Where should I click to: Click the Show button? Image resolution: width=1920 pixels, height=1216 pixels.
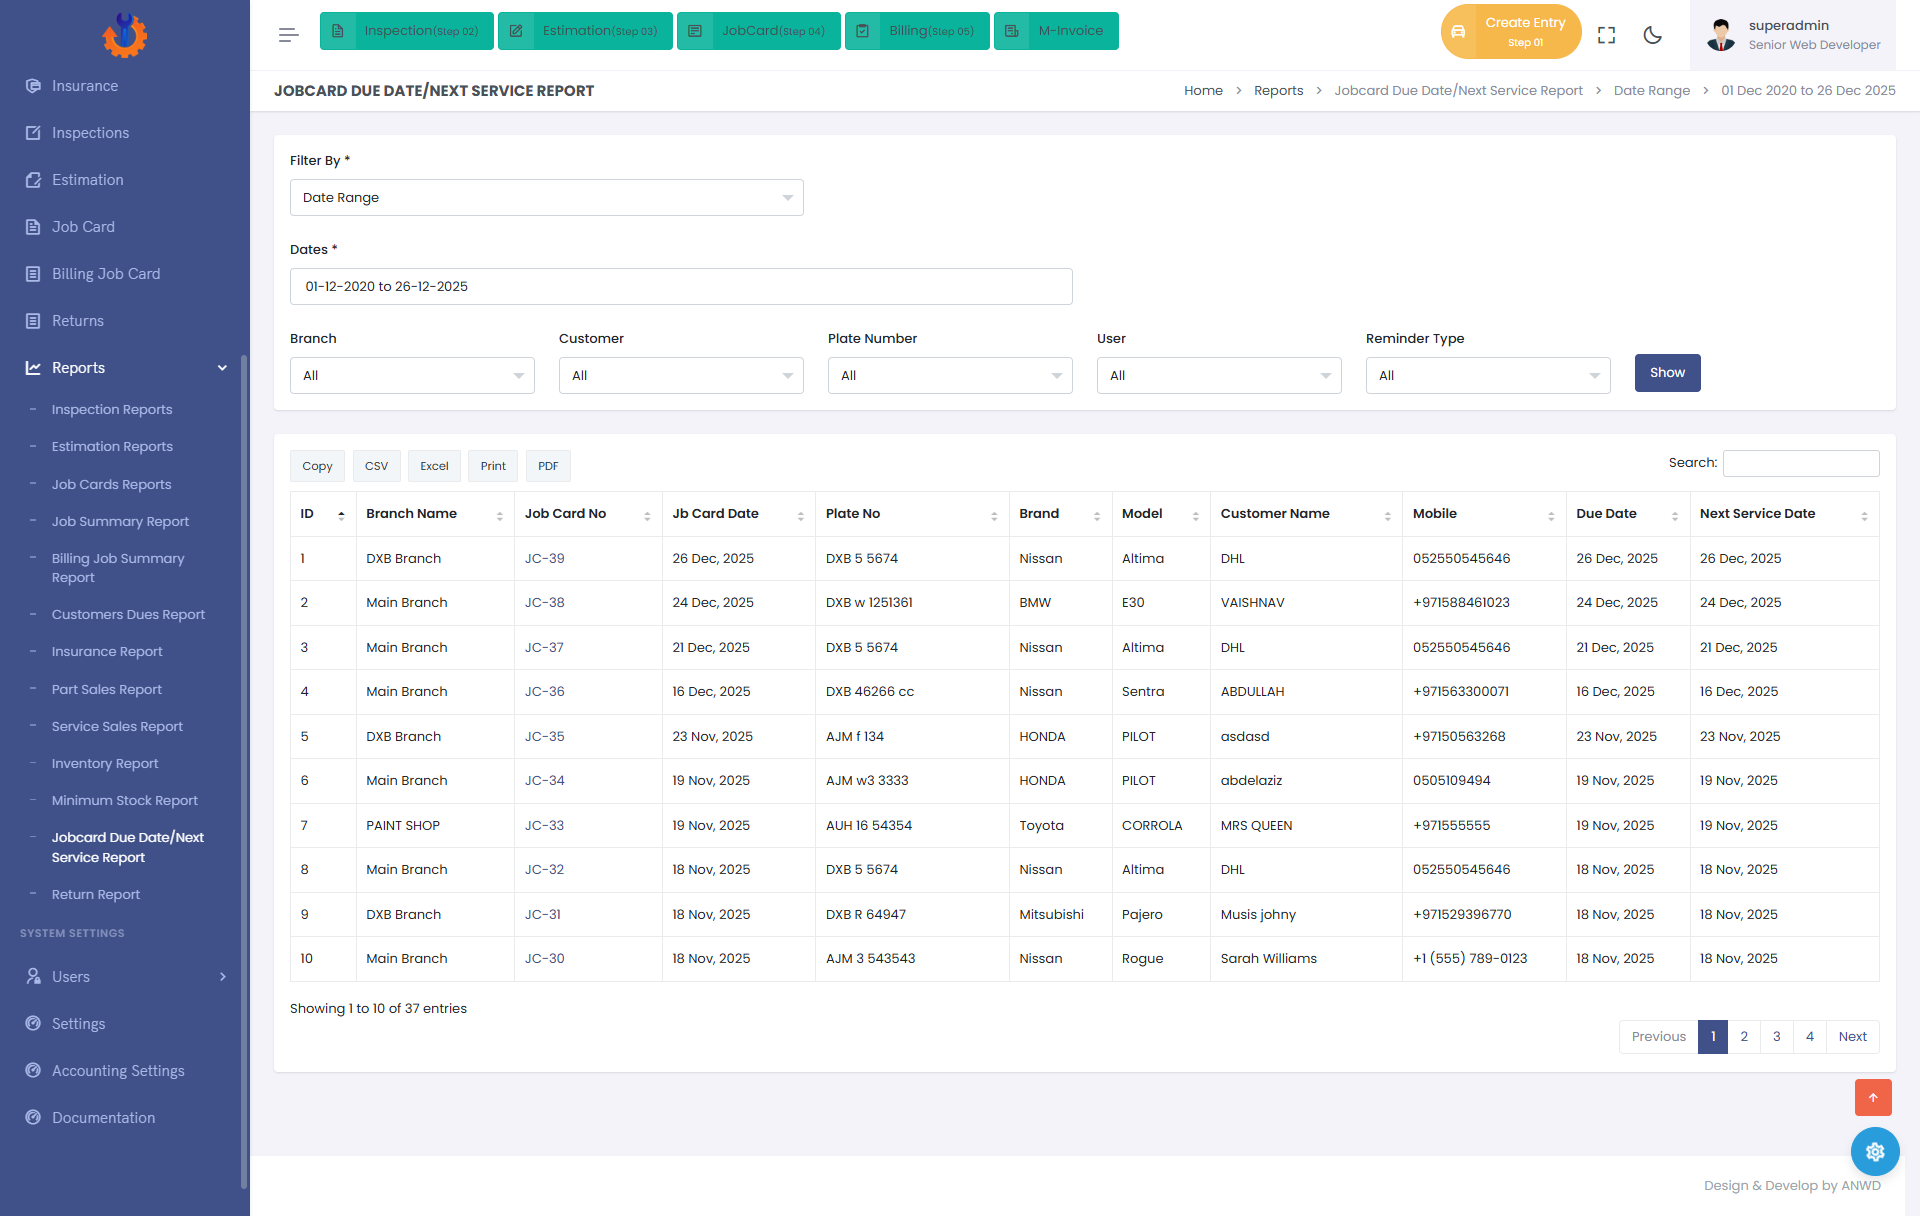coord(1667,373)
